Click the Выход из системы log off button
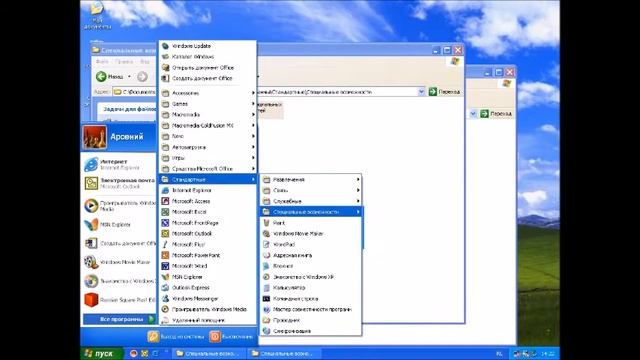This screenshot has height=360, width=640. coord(176,336)
